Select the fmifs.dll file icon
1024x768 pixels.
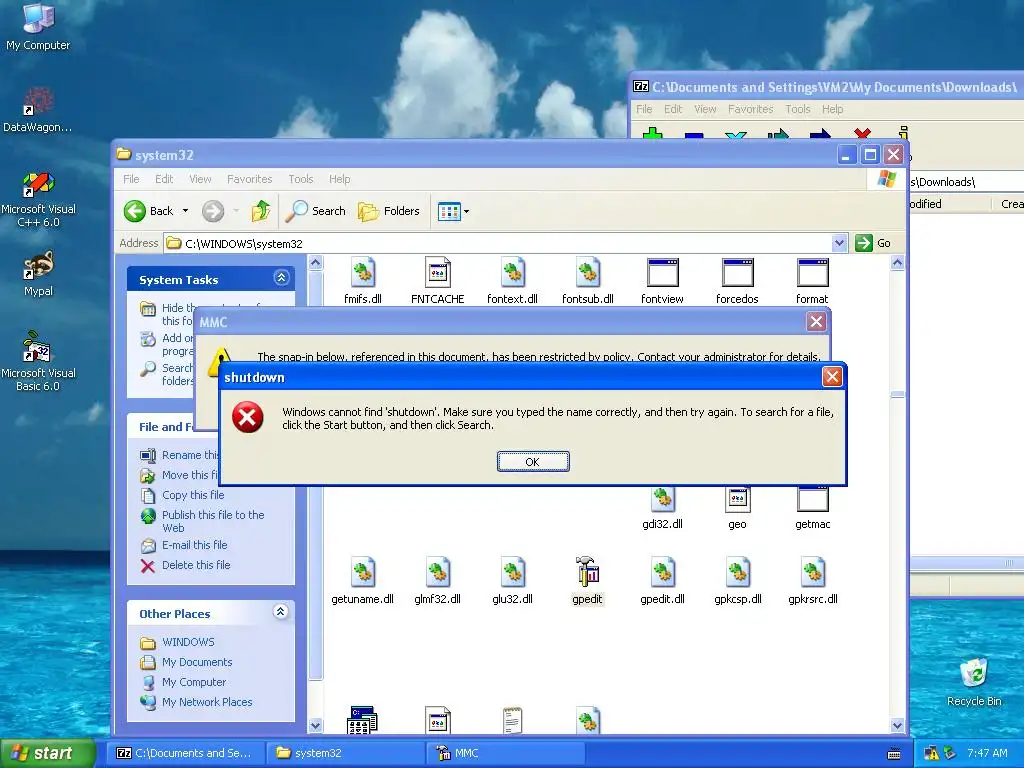click(x=362, y=273)
